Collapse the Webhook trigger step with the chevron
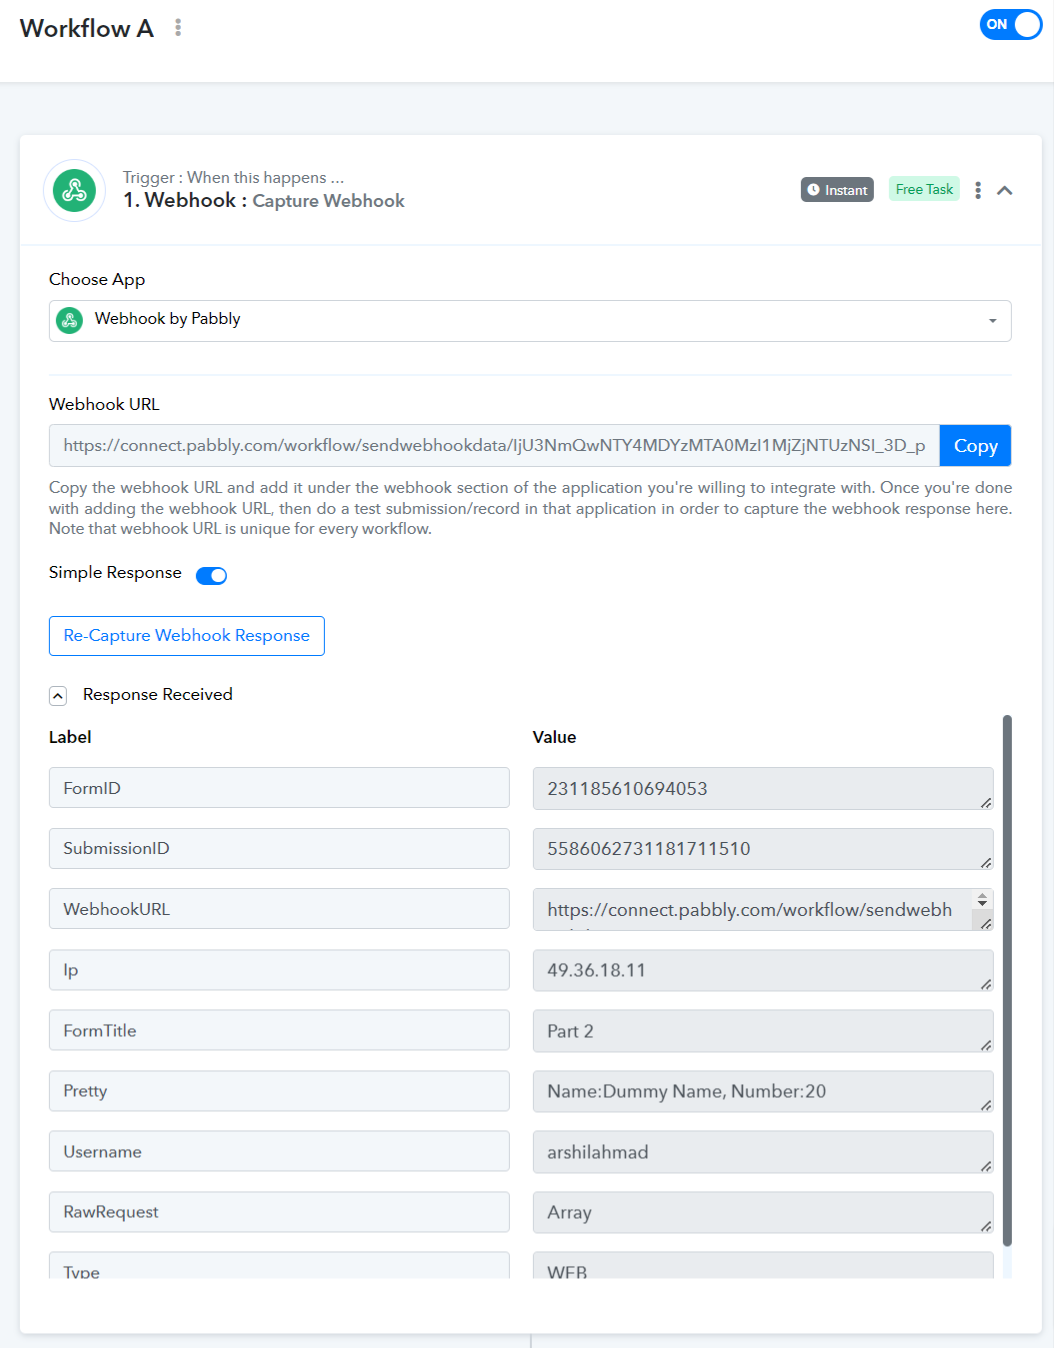The image size is (1054, 1348). pos(1005,190)
